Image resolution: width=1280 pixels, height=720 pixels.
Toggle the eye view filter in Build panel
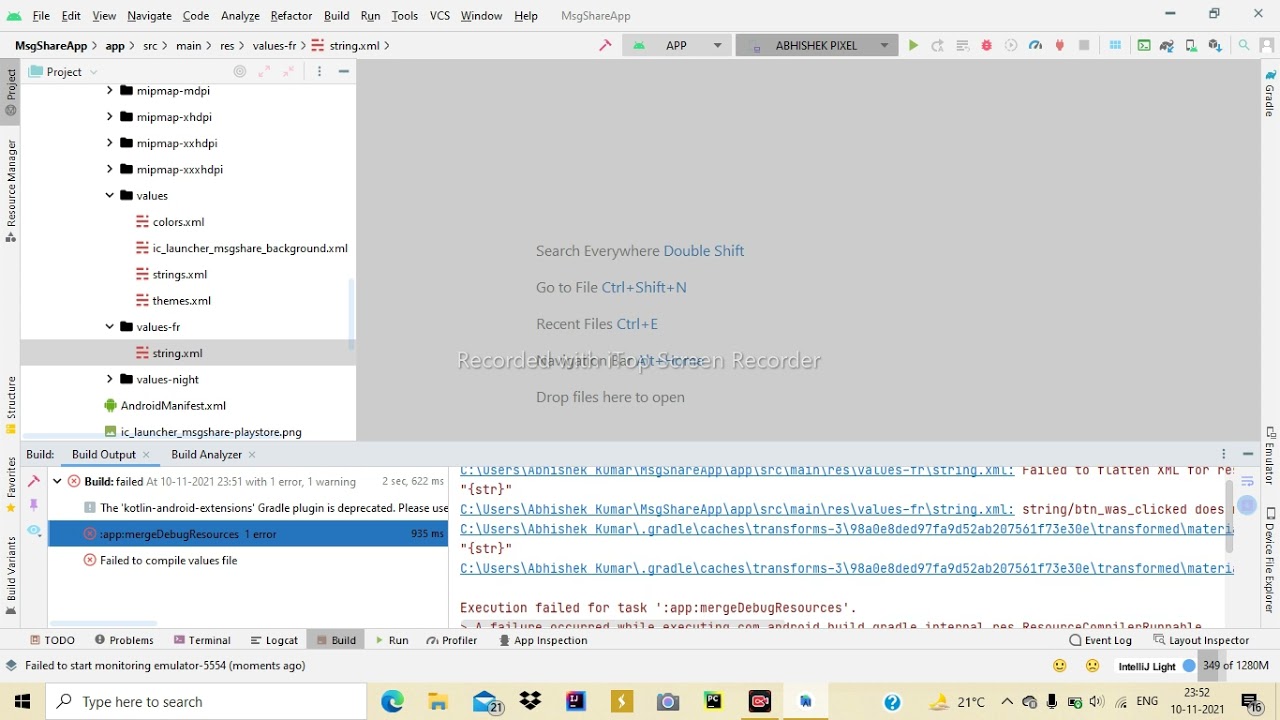coord(34,532)
